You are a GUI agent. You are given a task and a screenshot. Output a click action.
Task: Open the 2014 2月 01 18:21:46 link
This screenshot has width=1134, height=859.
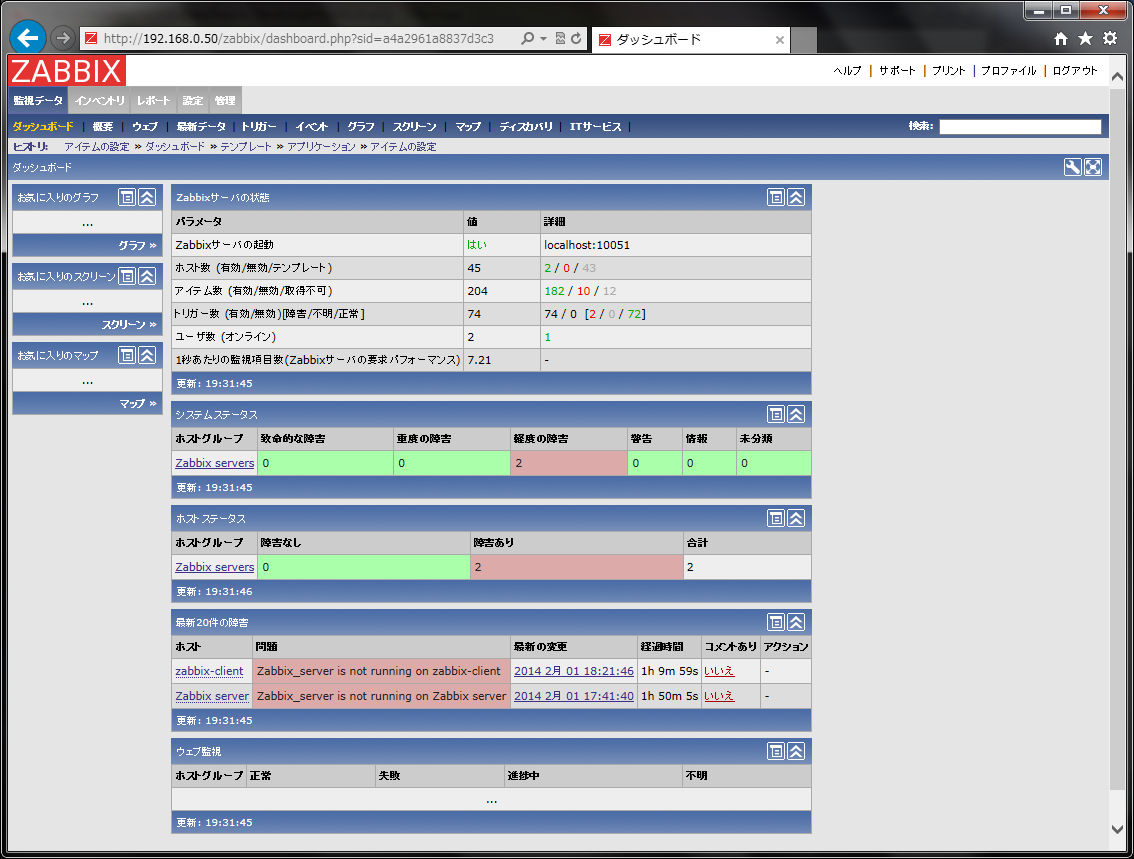click(574, 671)
